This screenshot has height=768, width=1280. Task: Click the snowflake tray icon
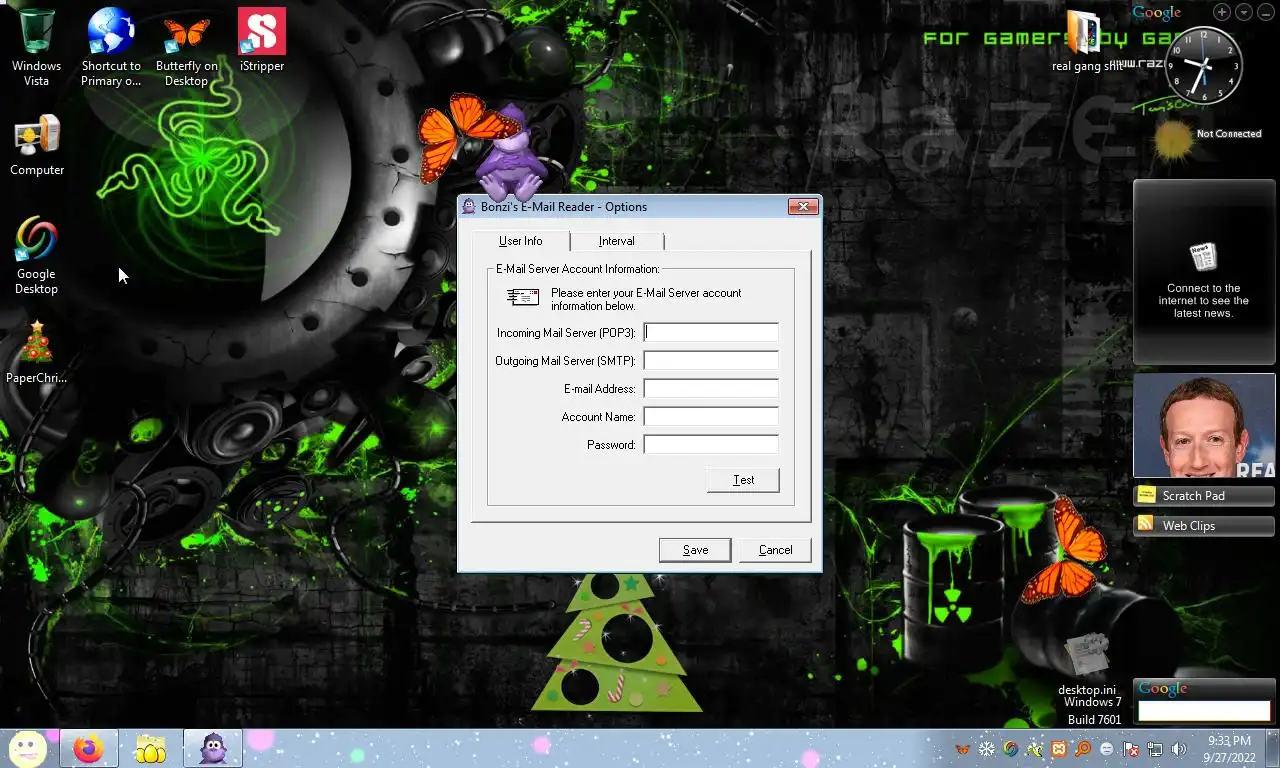986,749
